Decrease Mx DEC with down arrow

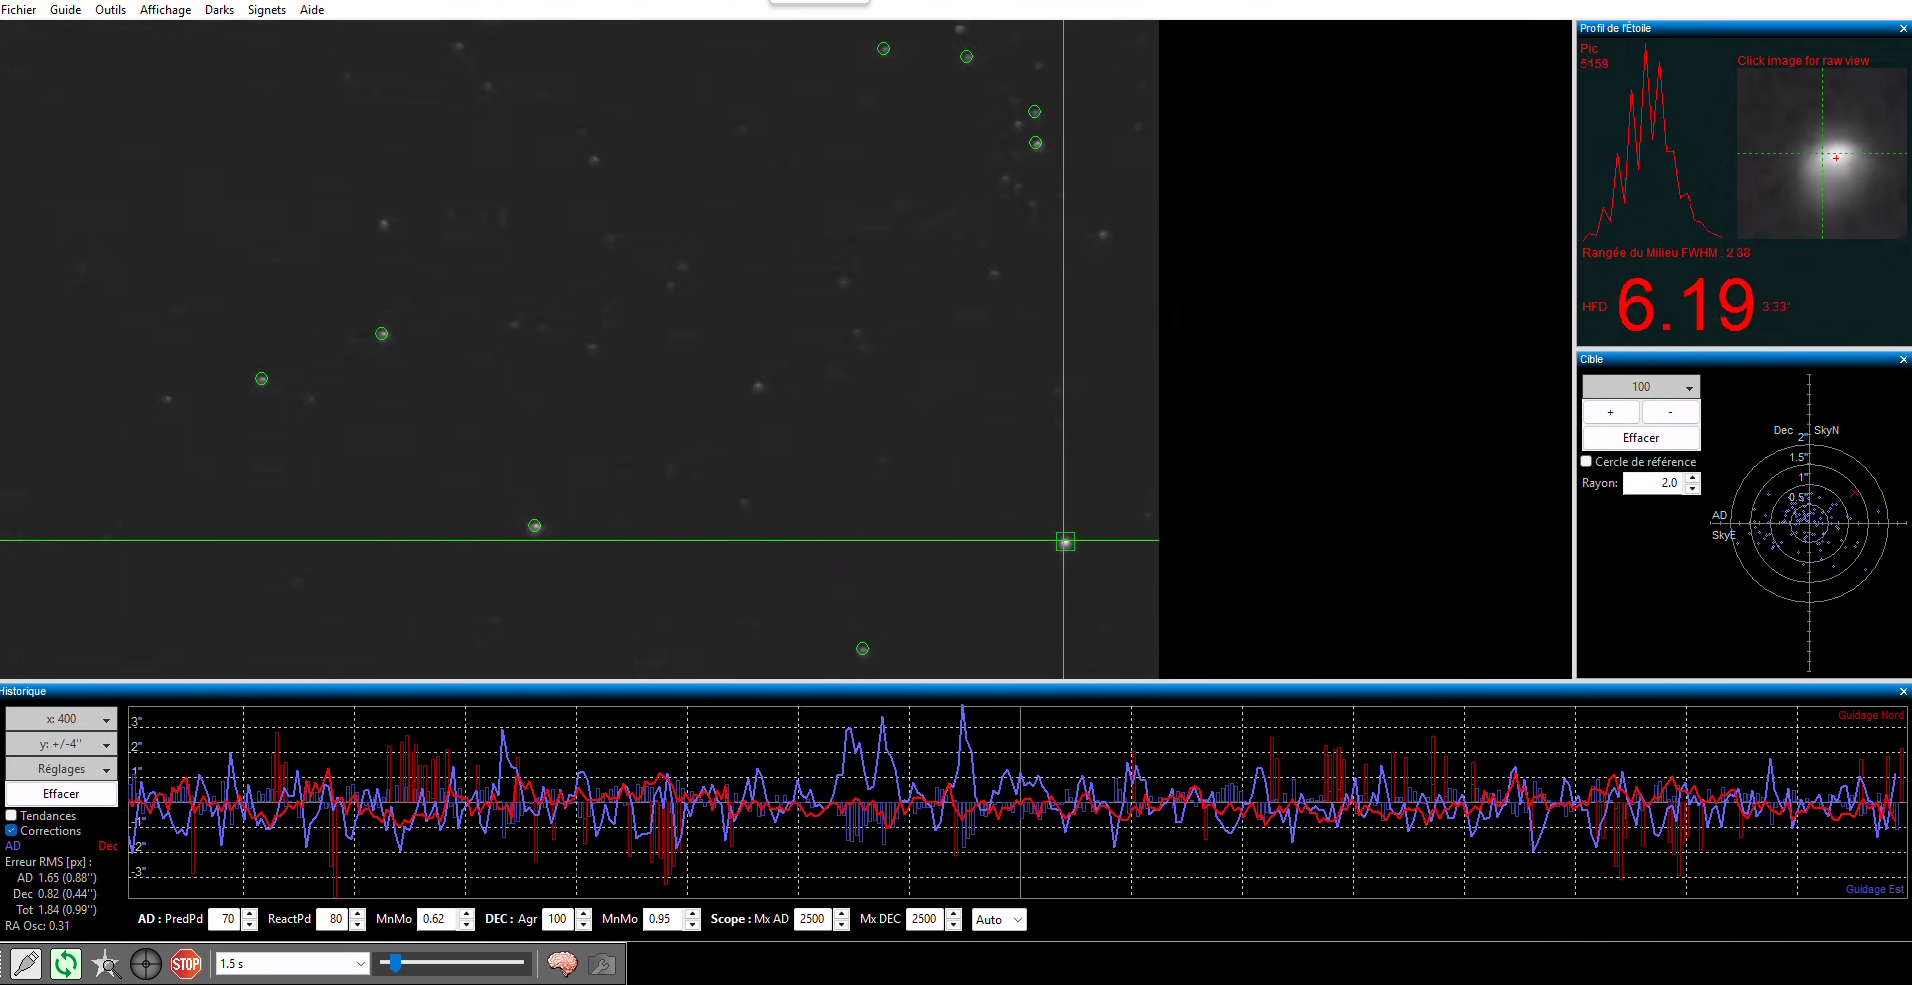point(954,926)
